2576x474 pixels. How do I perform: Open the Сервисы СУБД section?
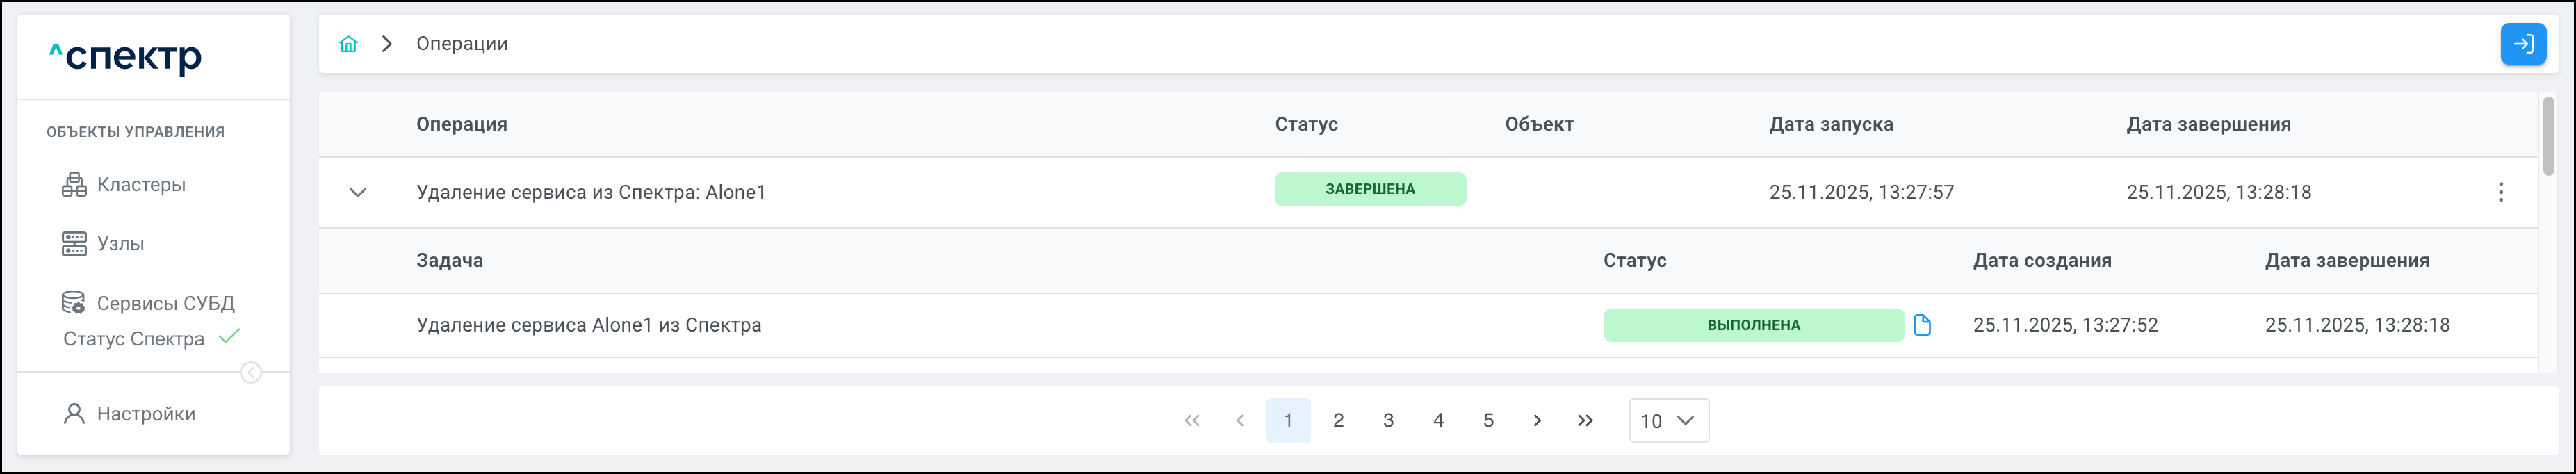click(x=165, y=303)
